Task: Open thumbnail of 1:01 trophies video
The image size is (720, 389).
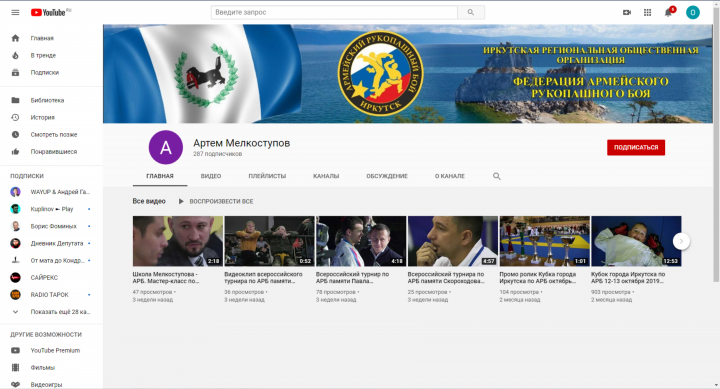Action: pos(545,241)
